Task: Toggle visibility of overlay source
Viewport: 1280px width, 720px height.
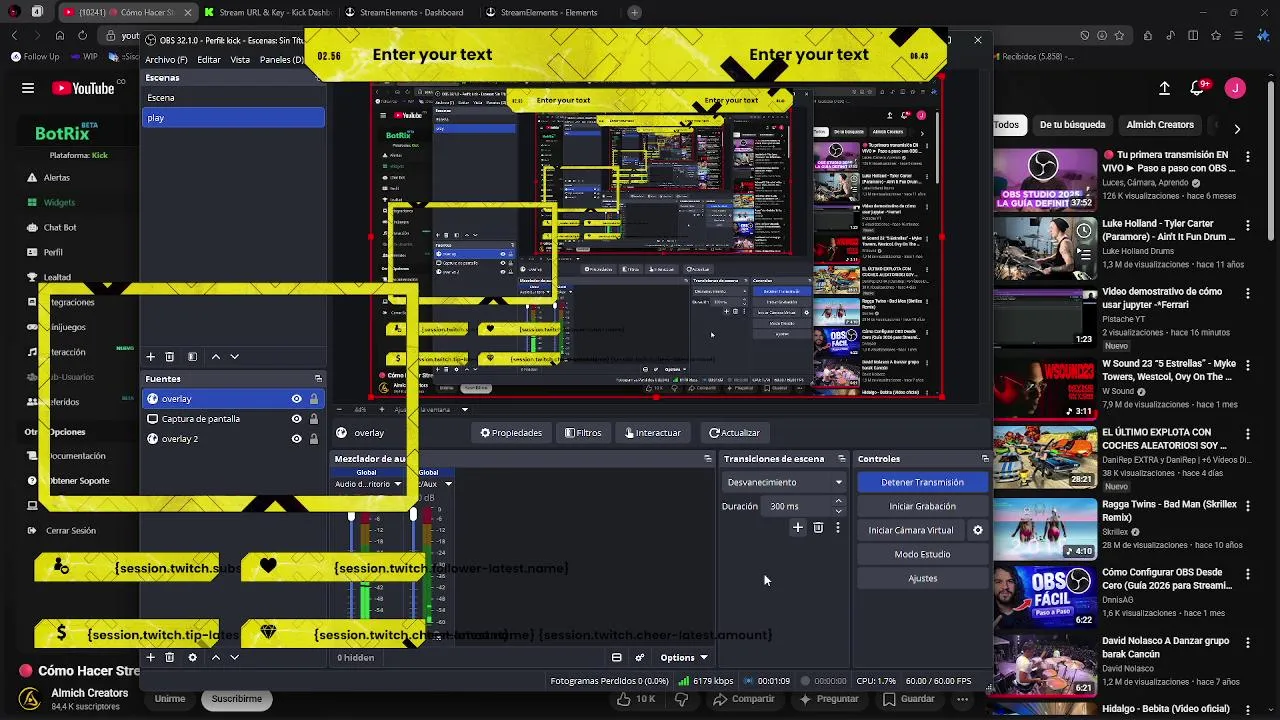Action: (x=296, y=399)
